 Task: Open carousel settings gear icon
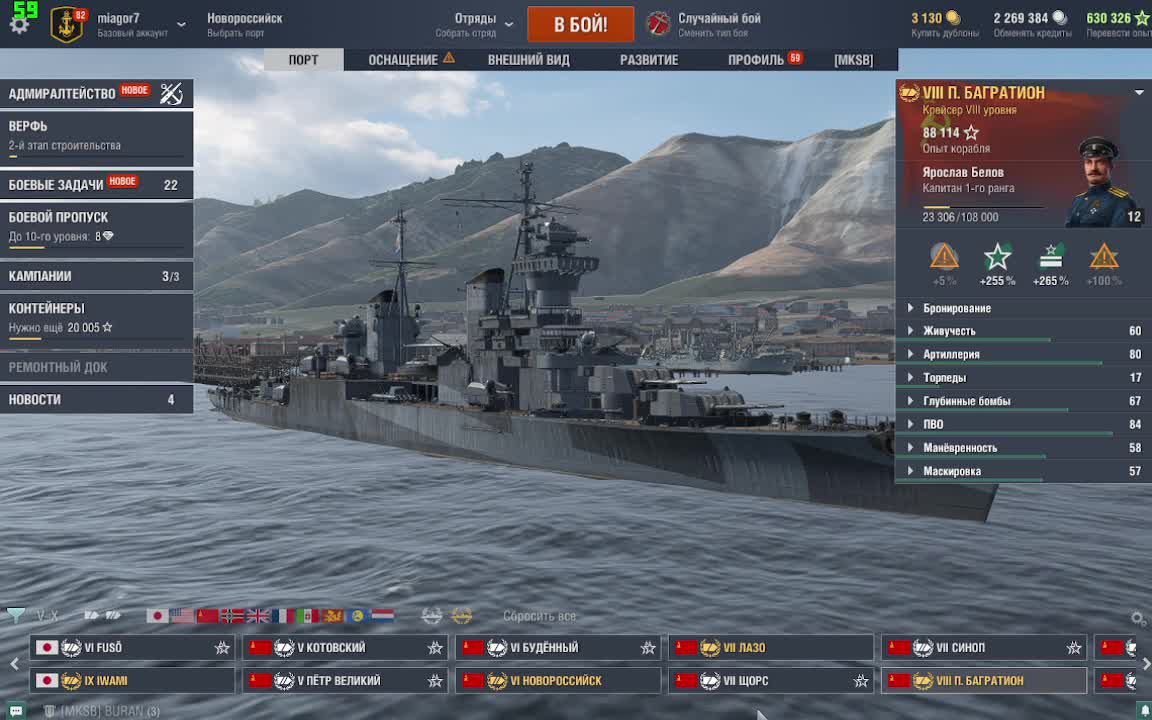coord(1138,618)
